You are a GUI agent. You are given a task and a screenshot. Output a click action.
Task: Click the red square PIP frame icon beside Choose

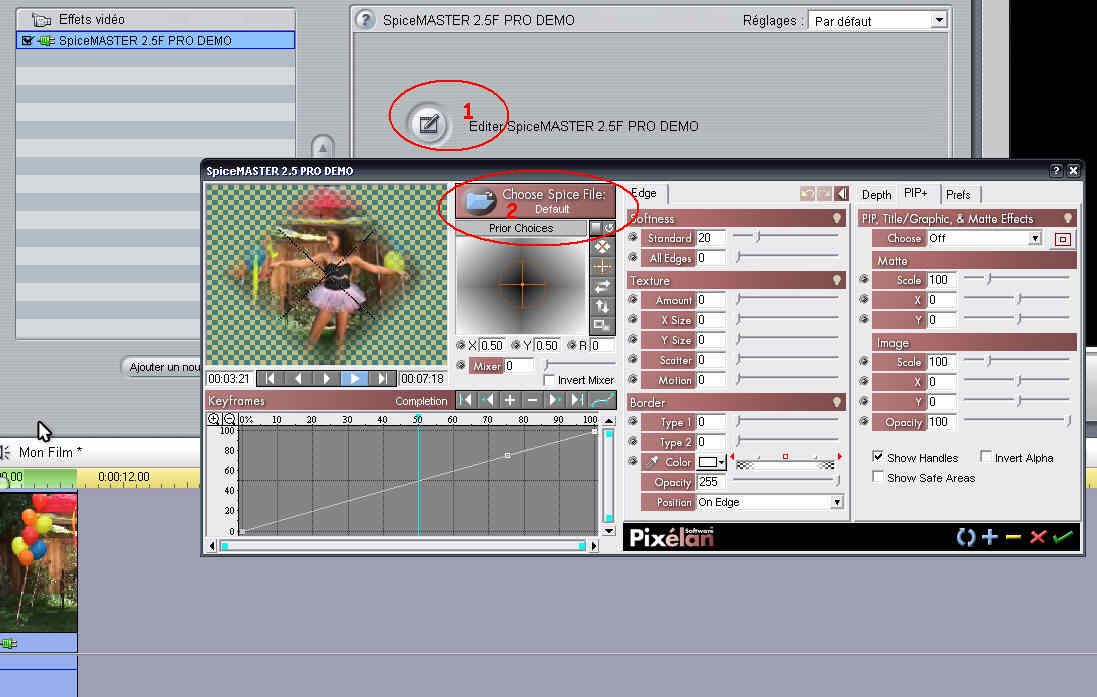pos(1063,239)
